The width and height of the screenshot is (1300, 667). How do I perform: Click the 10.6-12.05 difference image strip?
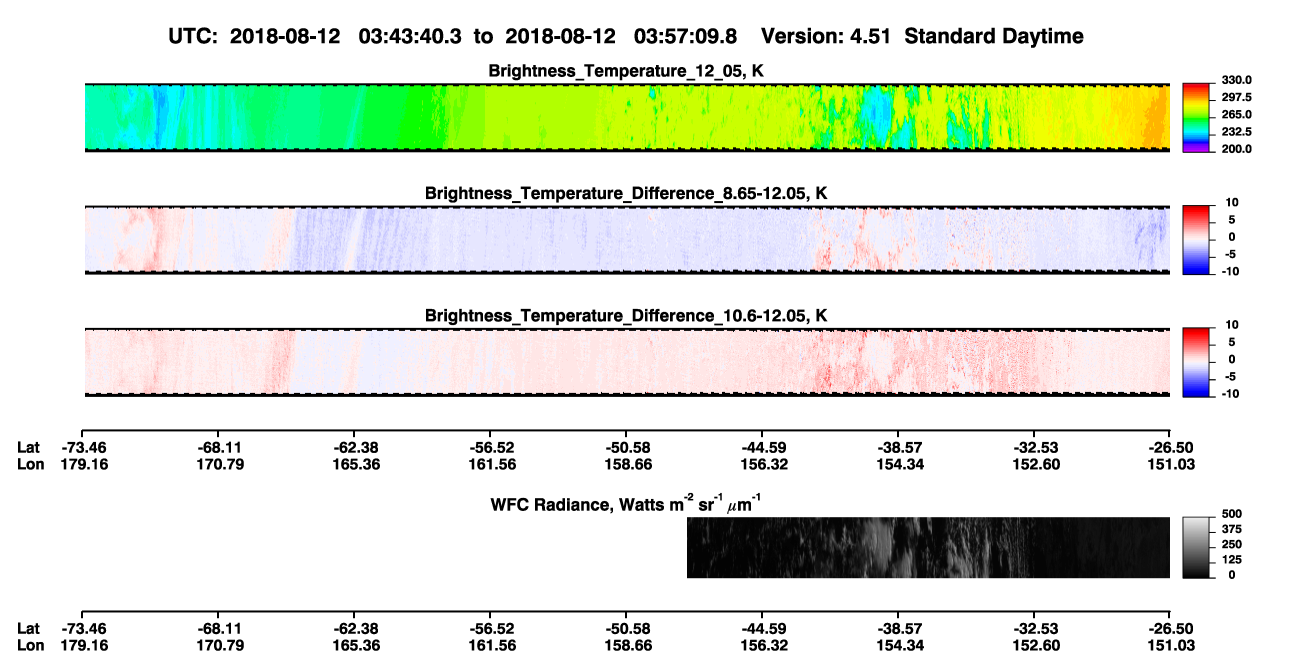[x=627, y=362]
